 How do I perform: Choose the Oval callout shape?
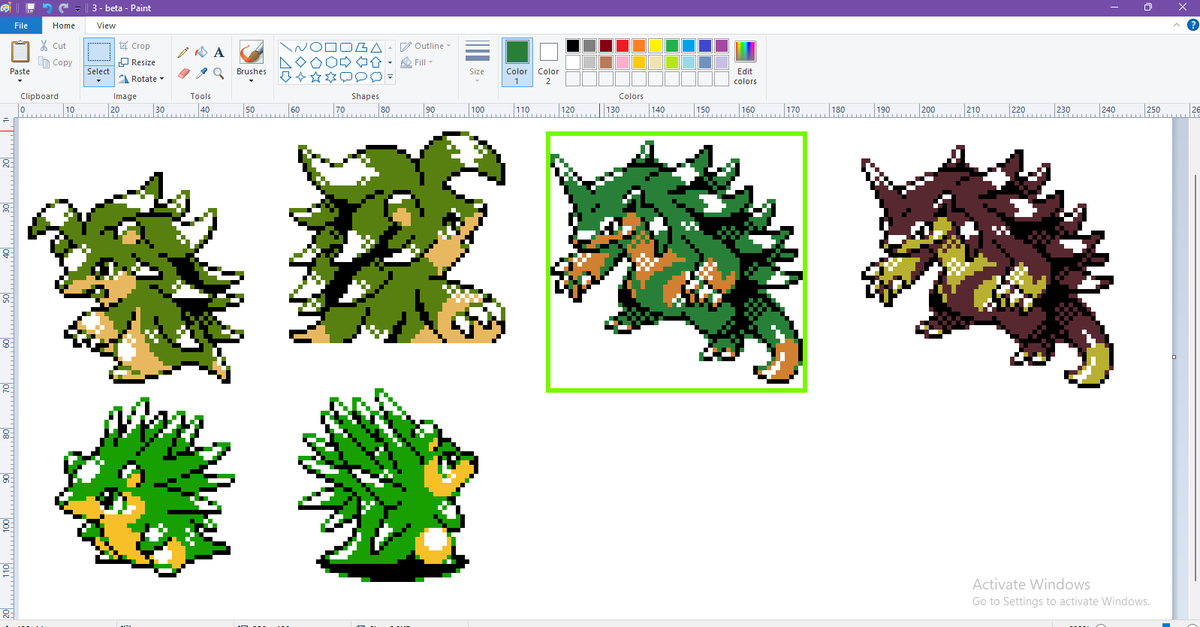360,77
